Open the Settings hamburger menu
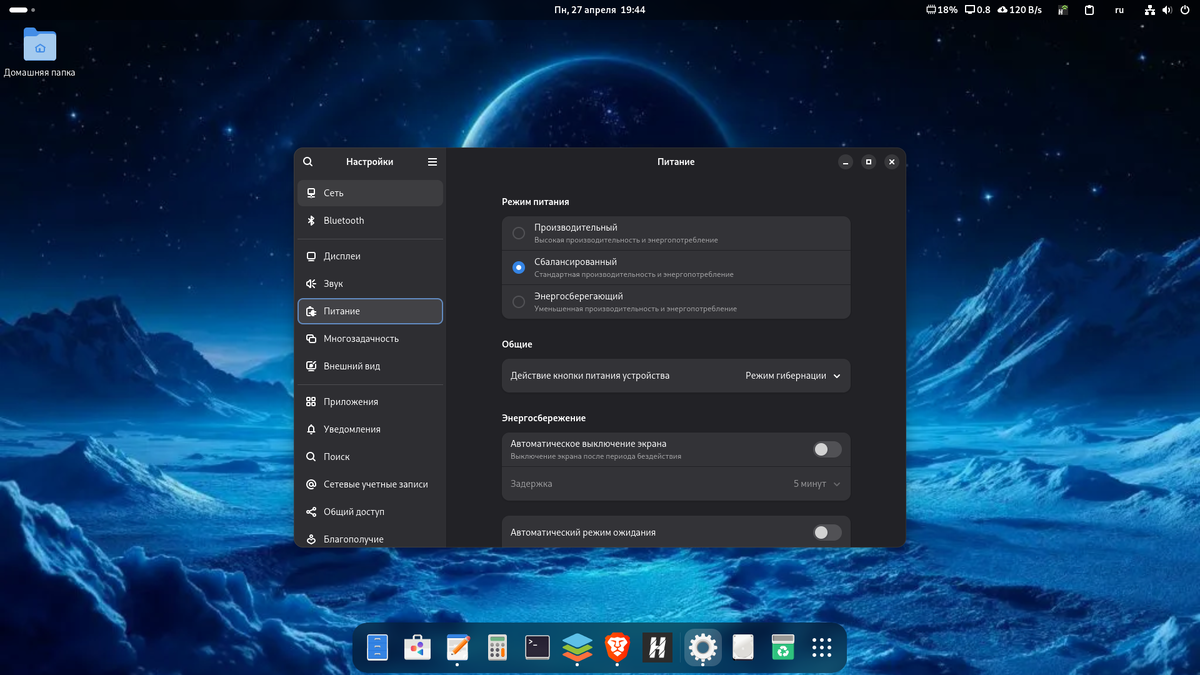The height and width of the screenshot is (675, 1200). 432,162
